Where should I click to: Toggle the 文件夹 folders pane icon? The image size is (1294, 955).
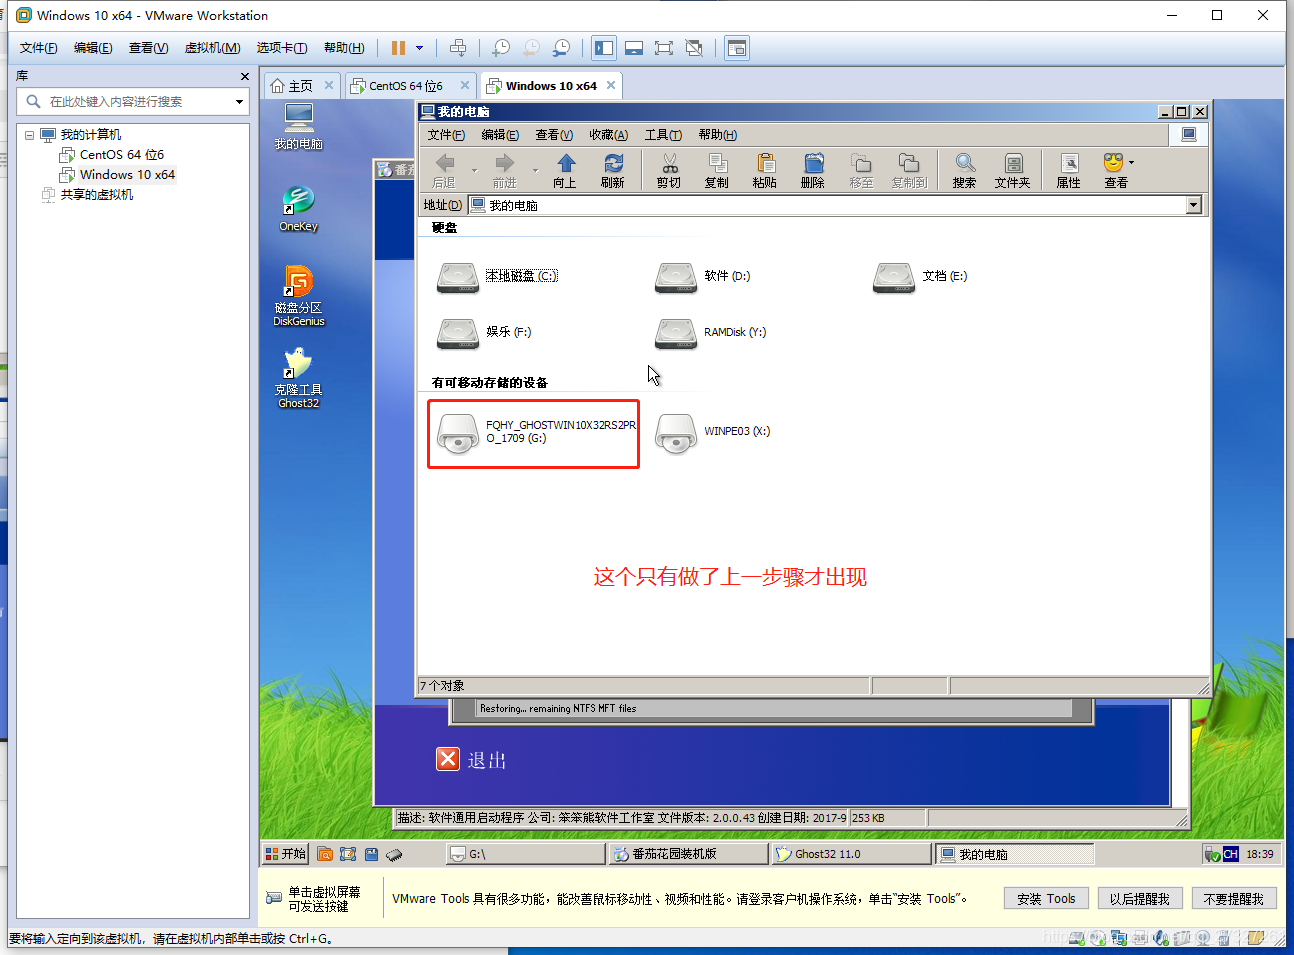point(1012,170)
